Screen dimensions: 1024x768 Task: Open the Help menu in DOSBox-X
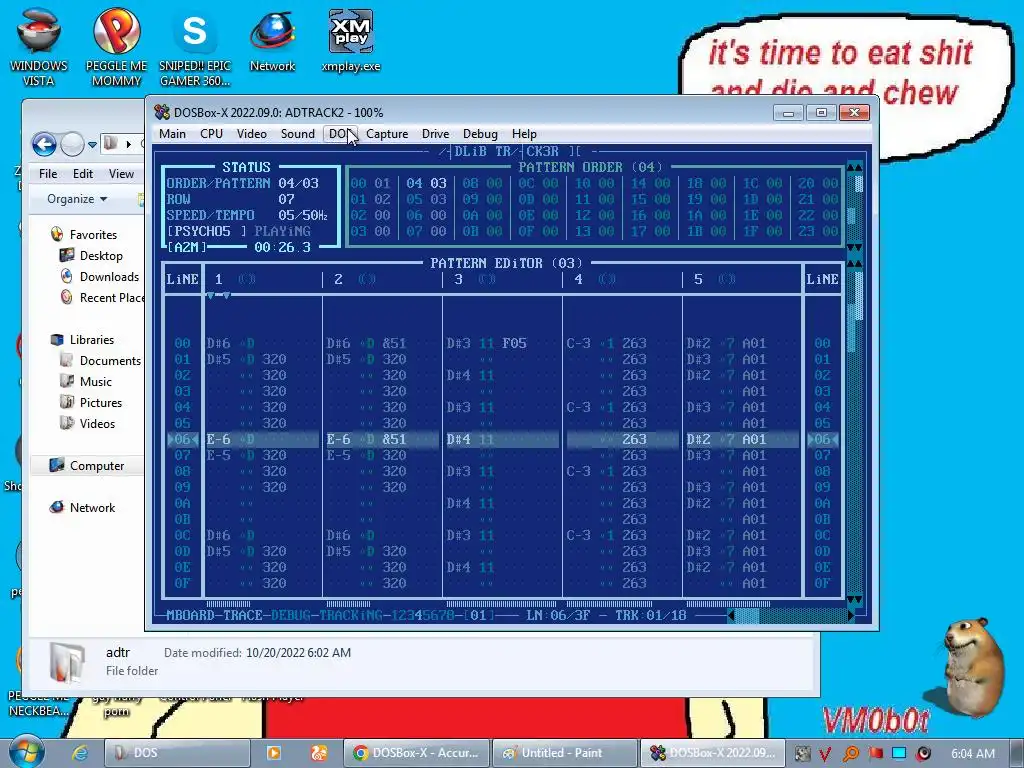pyautogui.click(x=524, y=134)
